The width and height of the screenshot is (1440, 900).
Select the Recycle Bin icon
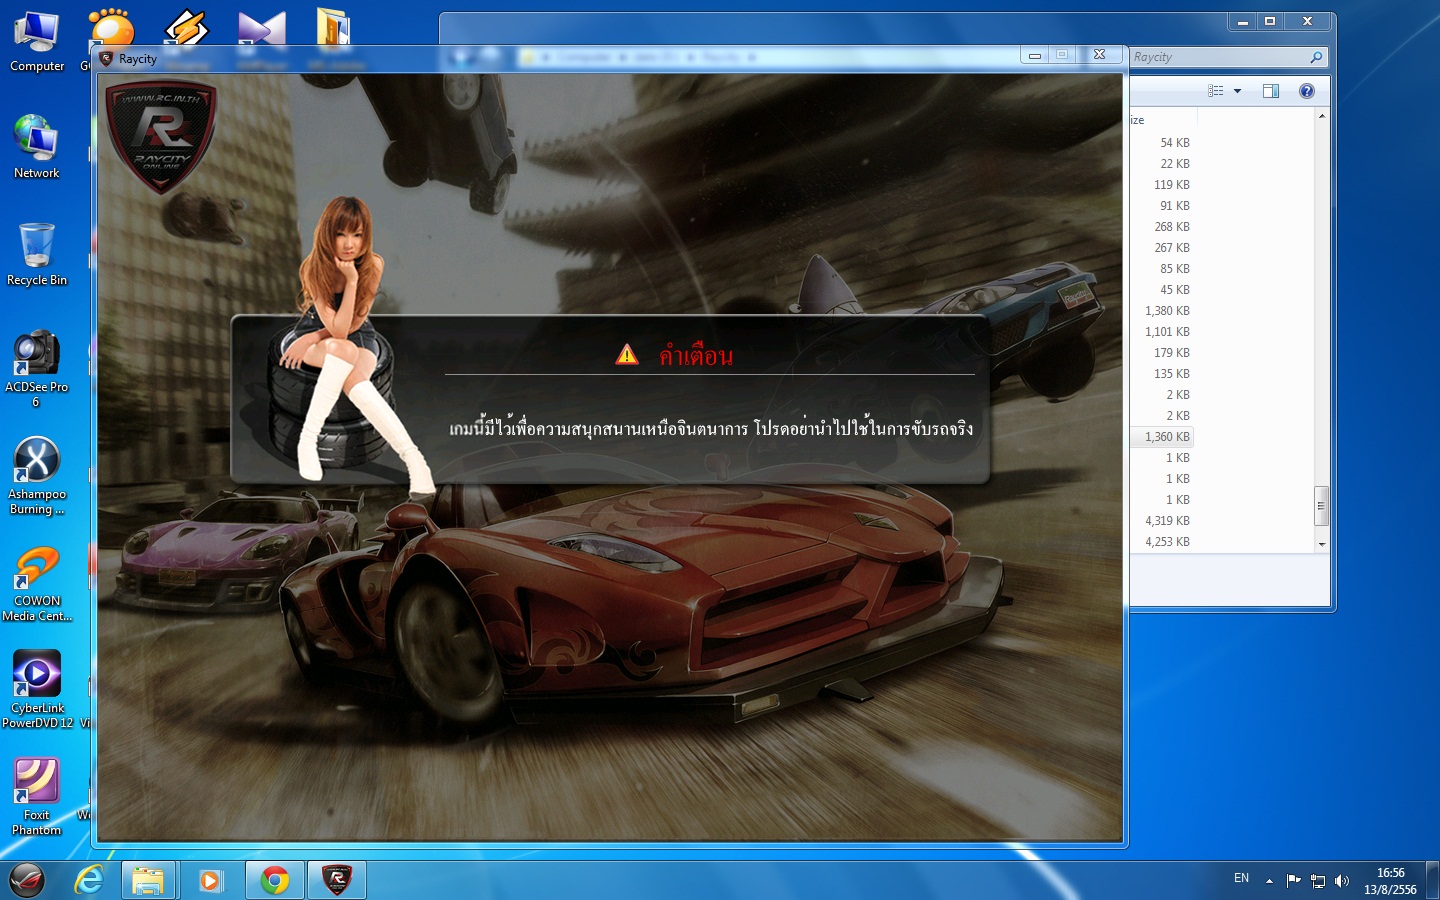click(37, 255)
